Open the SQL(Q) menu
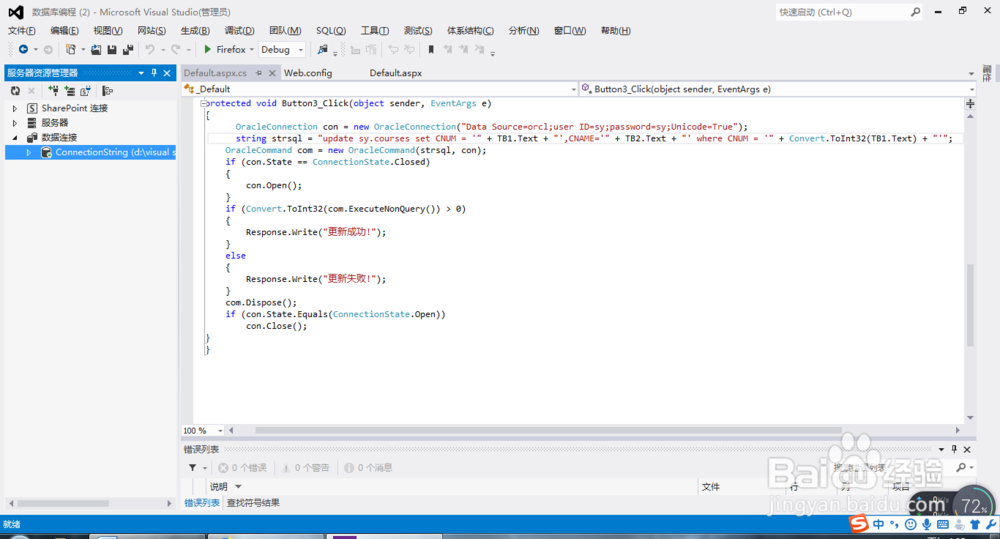Image resolution: width=1000 pixels, height=539 pixels. click(331, 31)
